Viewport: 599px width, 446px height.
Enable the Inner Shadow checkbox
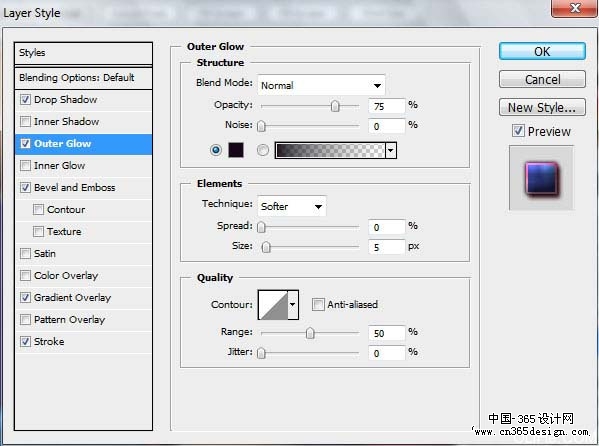[x=25, y=122]
